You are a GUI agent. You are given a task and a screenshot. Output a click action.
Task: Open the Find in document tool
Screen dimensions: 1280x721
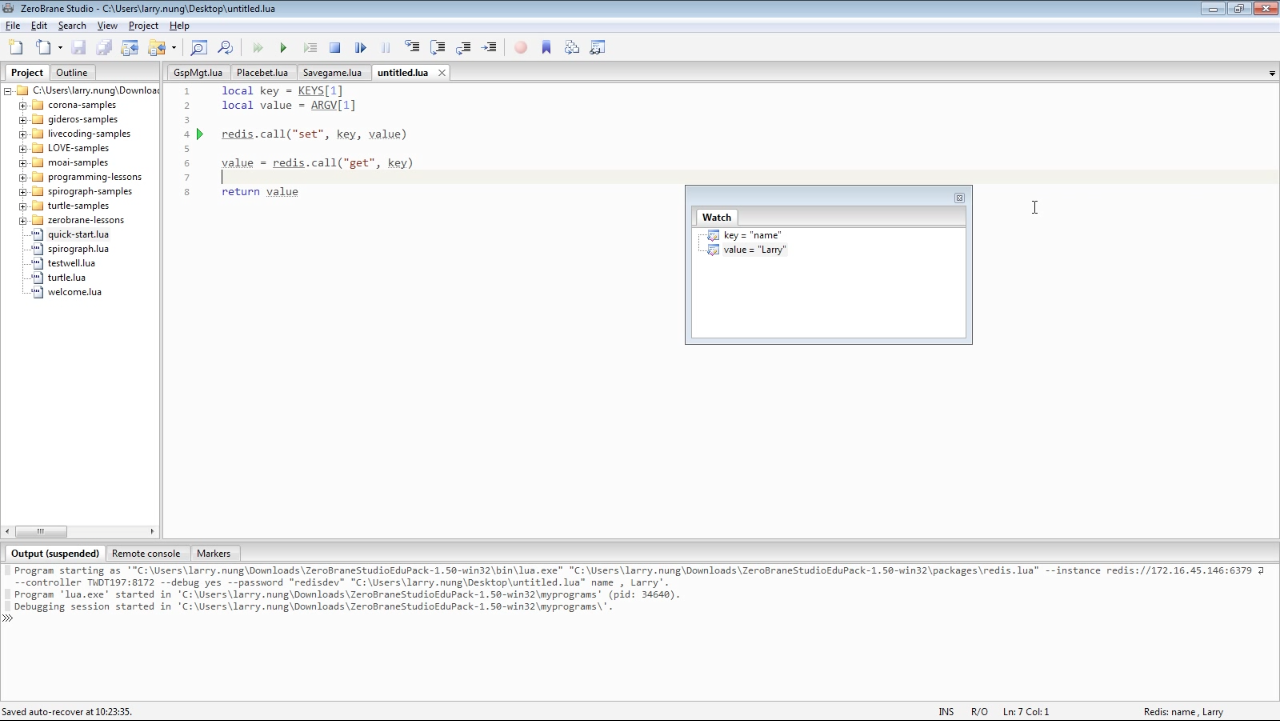click(198, 47)
